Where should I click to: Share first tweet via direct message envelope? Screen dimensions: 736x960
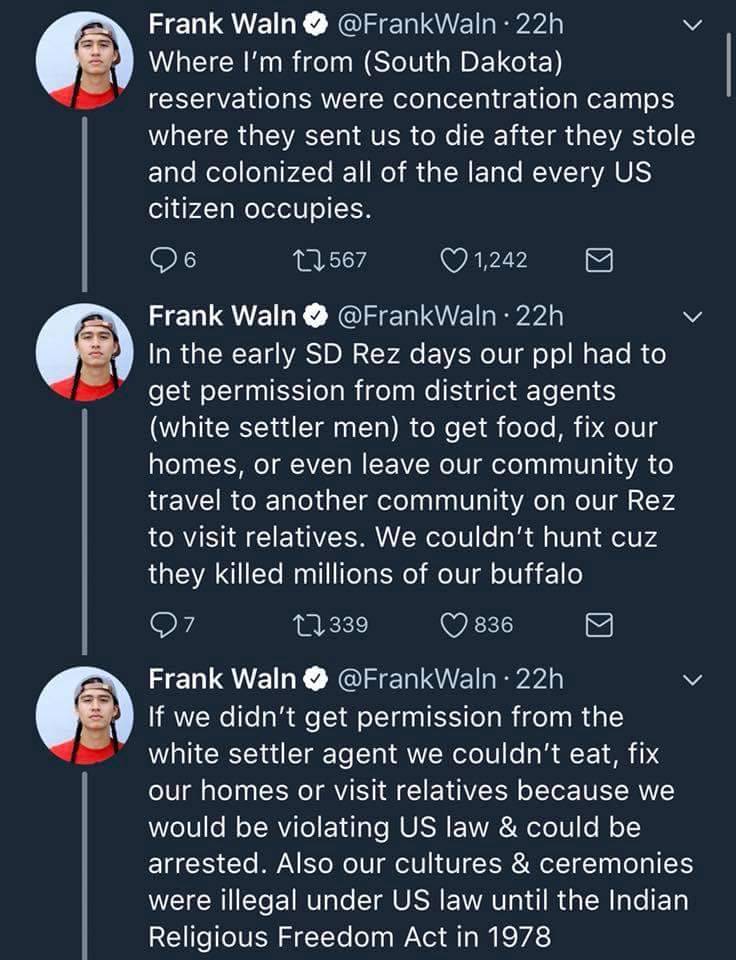click(598, 261)
